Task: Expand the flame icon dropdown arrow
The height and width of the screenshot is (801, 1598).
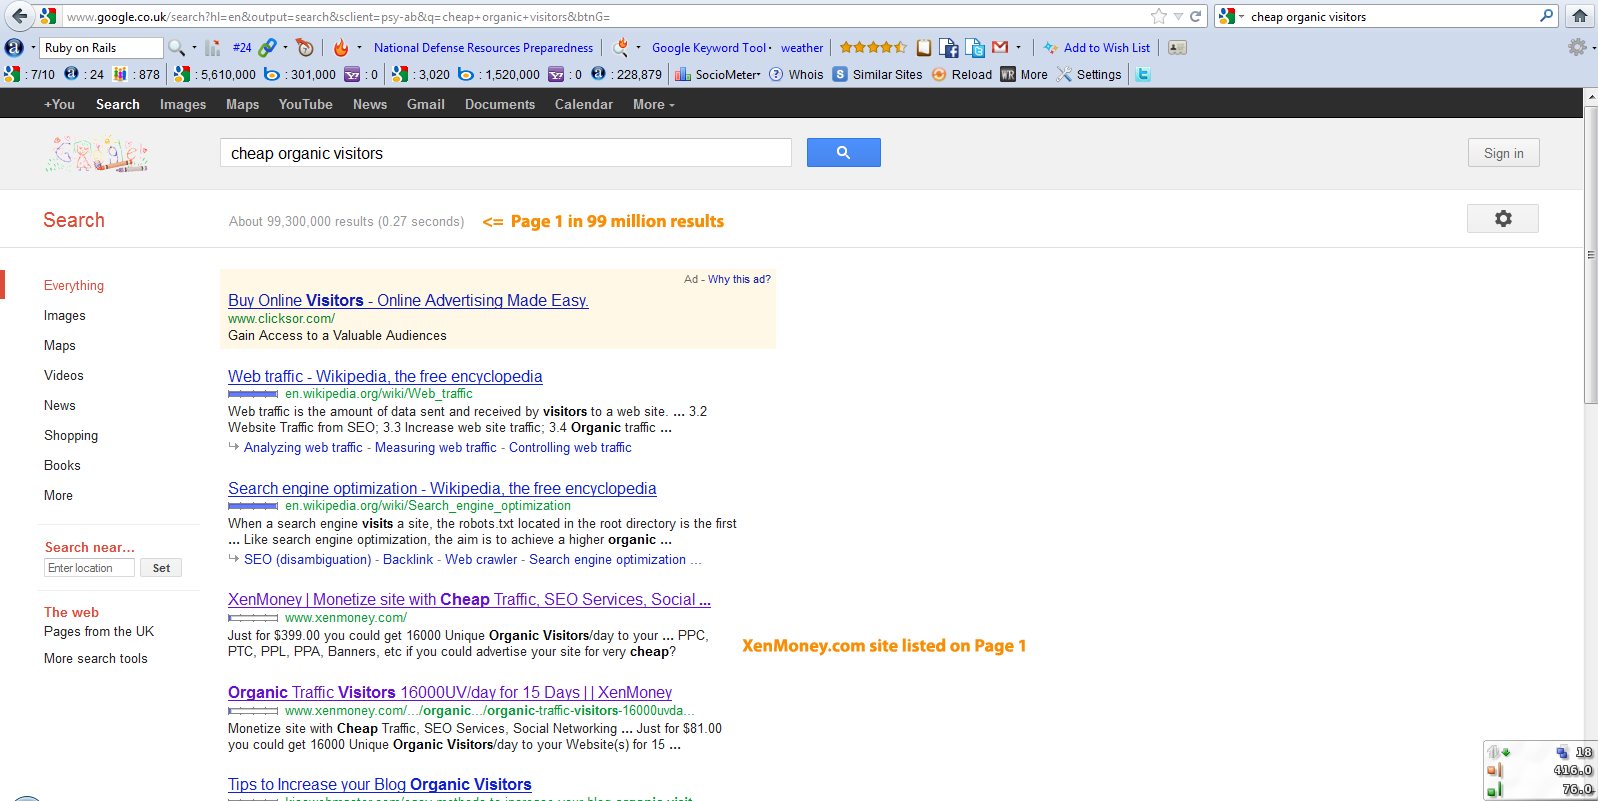Action: pyautogui.click(x=359, y=47)
